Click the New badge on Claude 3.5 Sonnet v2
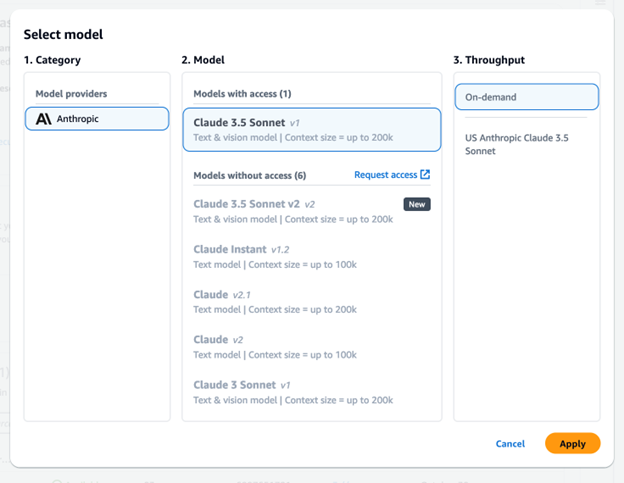624x483 pixels. [x=417, y=204]
